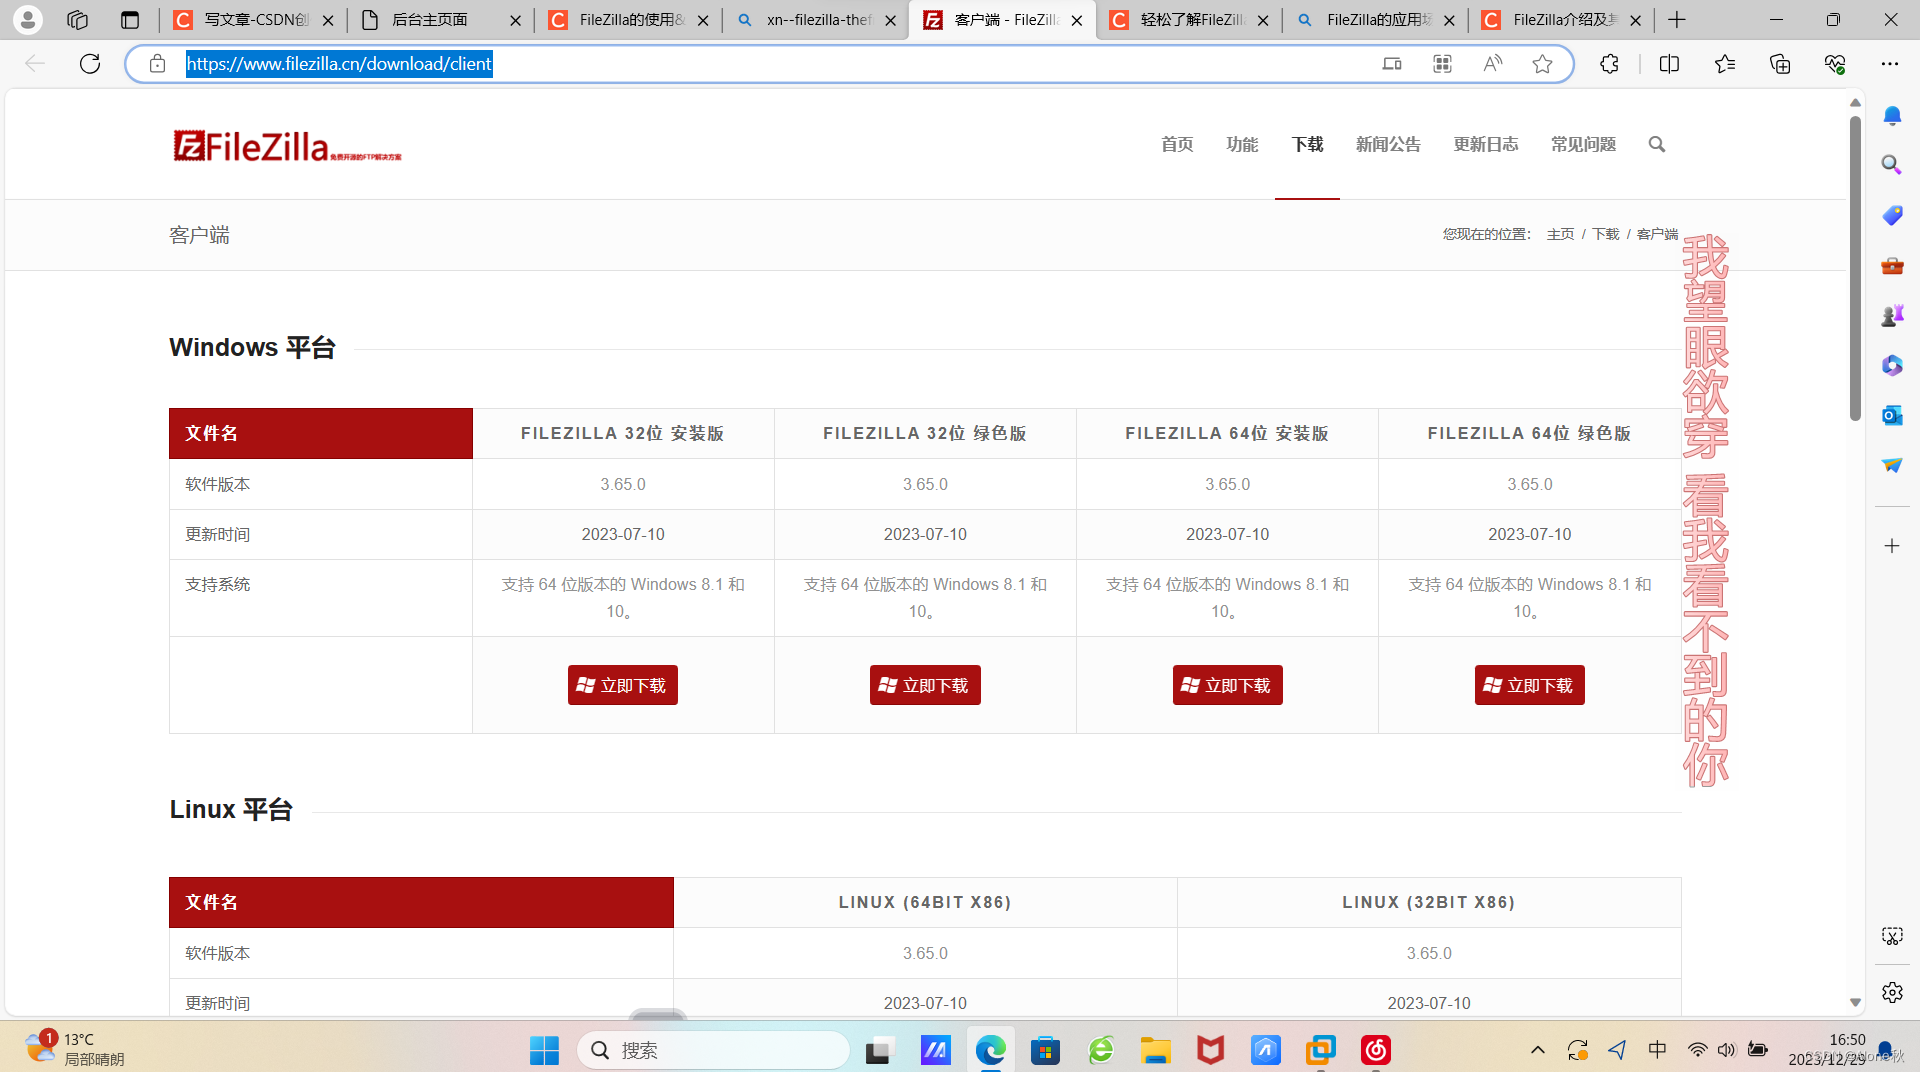Open the favorites list icon
Screen dimensions: 1920x1072
pyautogui.click(x=1724, y=64)
